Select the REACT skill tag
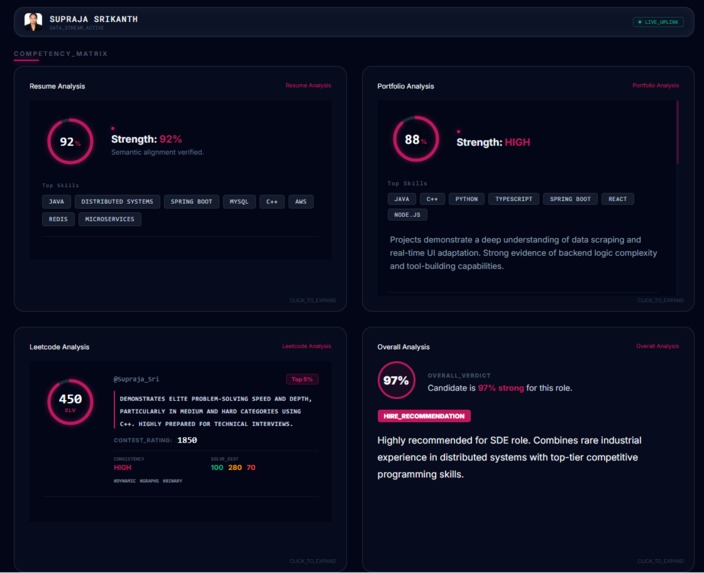Viewport: 704px width, 573px height. 618,199
